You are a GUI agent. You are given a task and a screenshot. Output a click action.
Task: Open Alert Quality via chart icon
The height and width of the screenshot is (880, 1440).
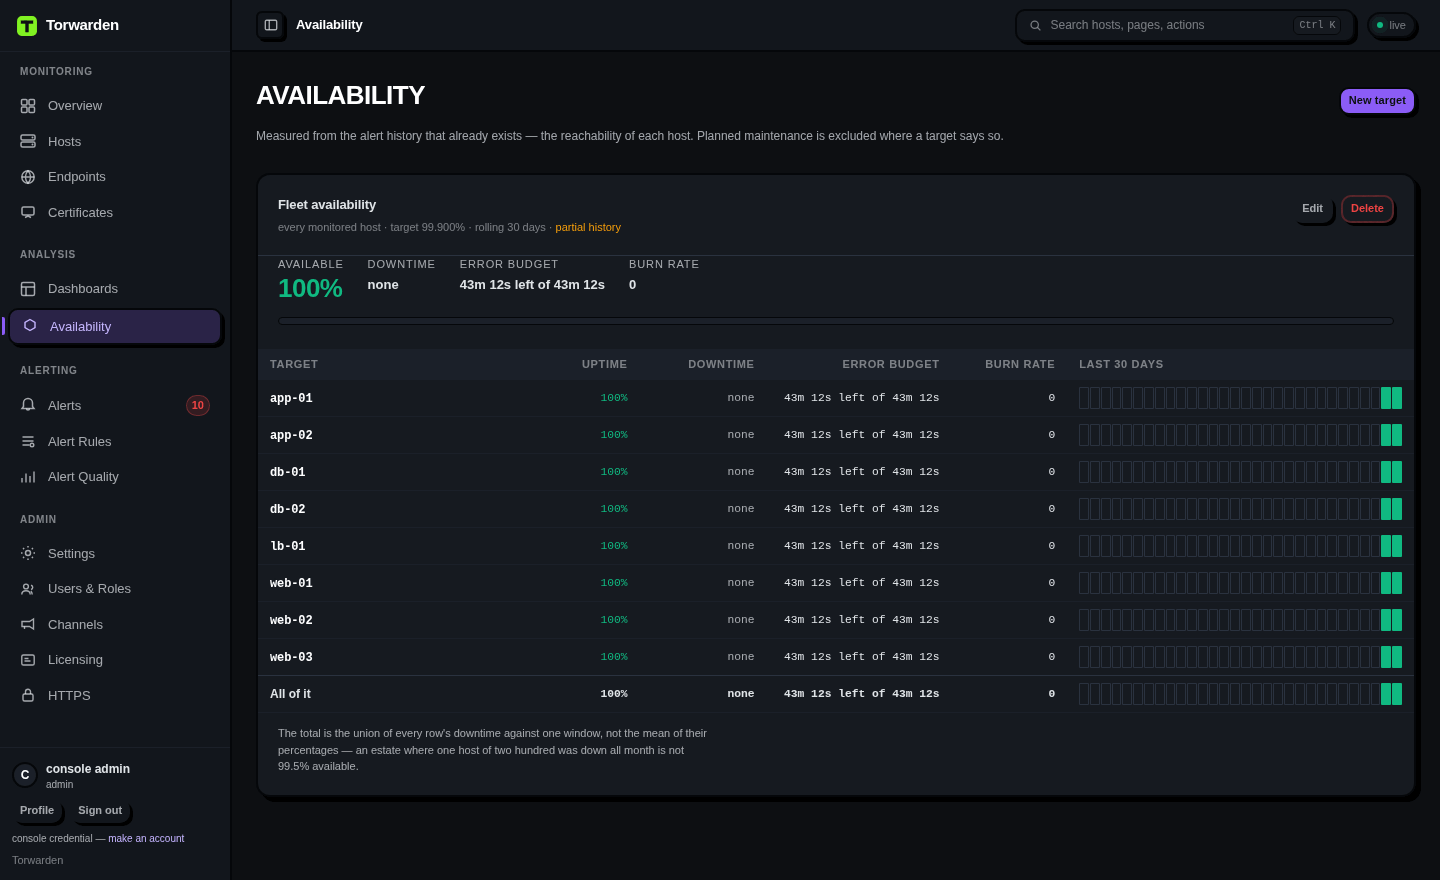point(28,477)
